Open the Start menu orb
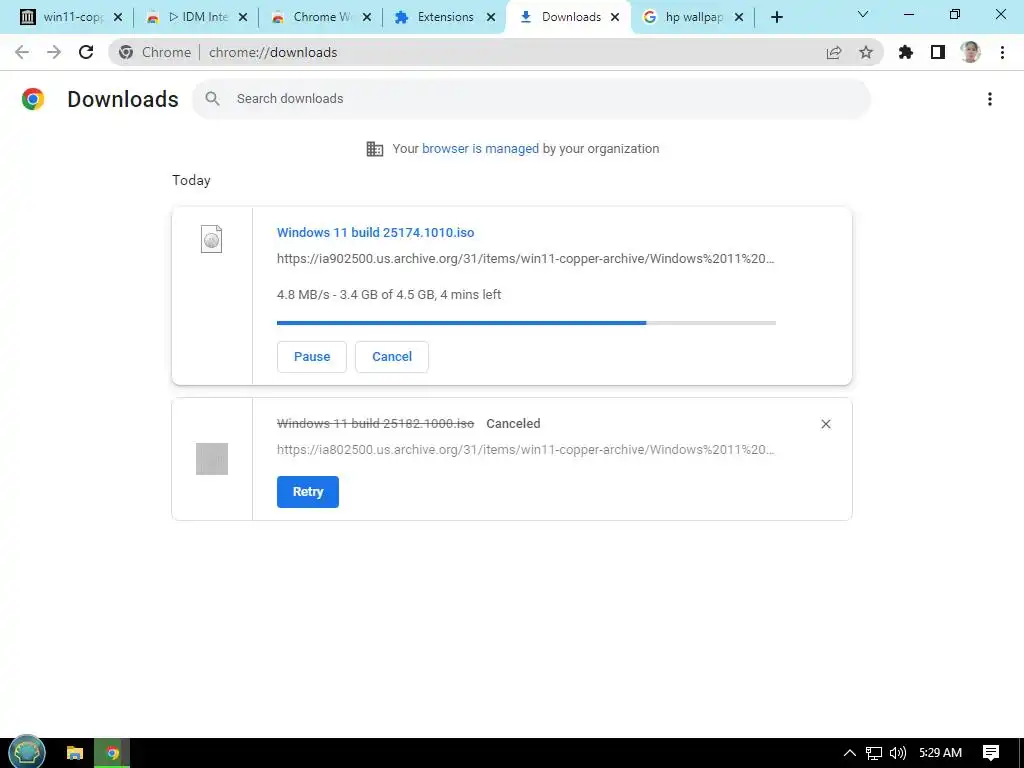 25,753
